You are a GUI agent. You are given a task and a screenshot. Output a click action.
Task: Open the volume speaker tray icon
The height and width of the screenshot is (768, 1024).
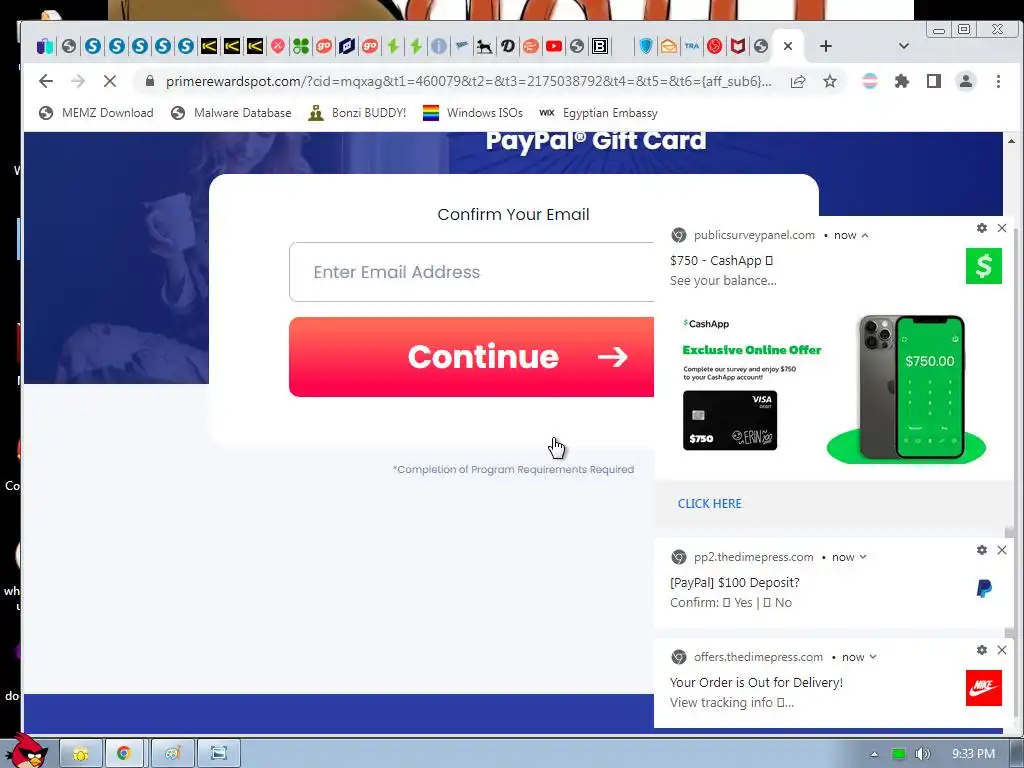tap(922, 754)
